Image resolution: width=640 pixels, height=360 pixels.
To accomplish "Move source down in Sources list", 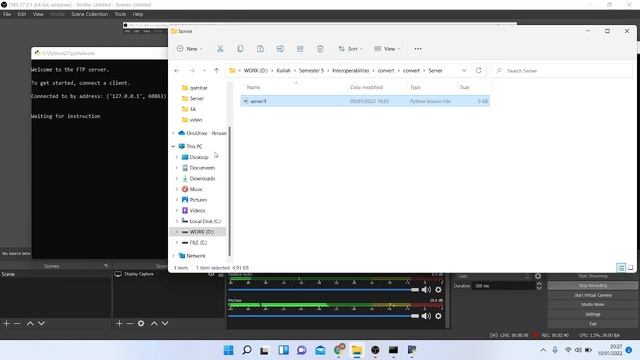I will (165, 323).
